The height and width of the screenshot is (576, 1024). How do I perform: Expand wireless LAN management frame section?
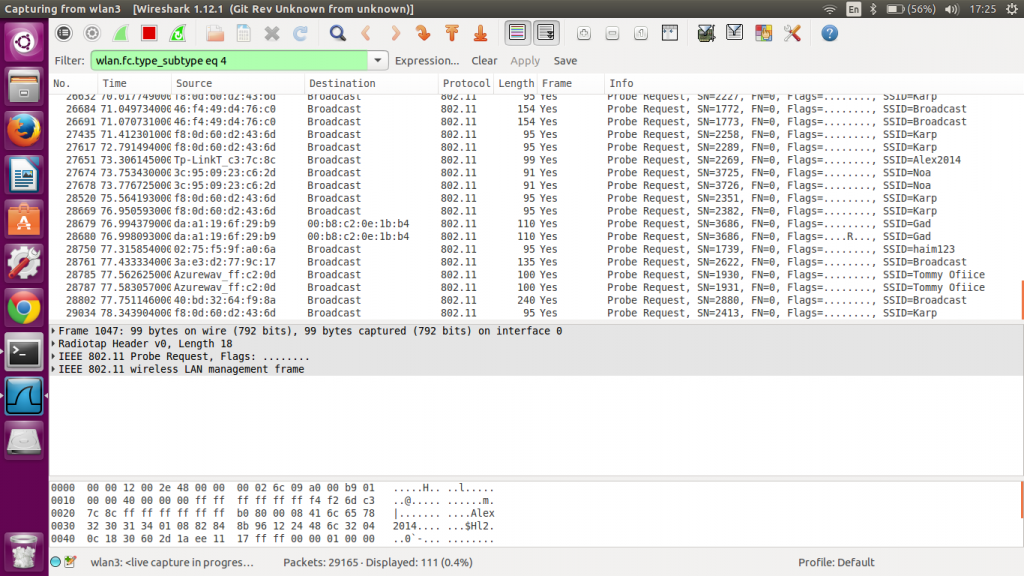(54, 369)
